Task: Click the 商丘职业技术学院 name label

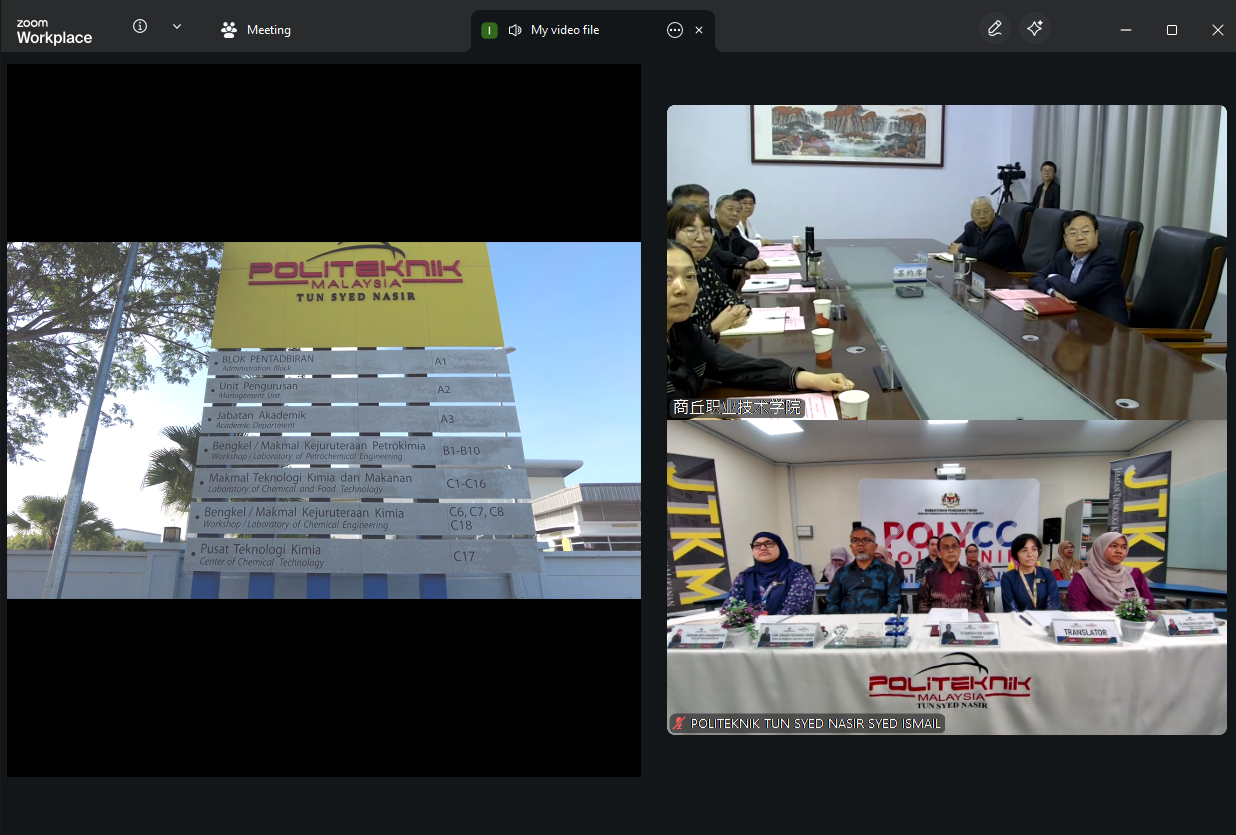Action: pyautogui.click(x=737, y=408)
